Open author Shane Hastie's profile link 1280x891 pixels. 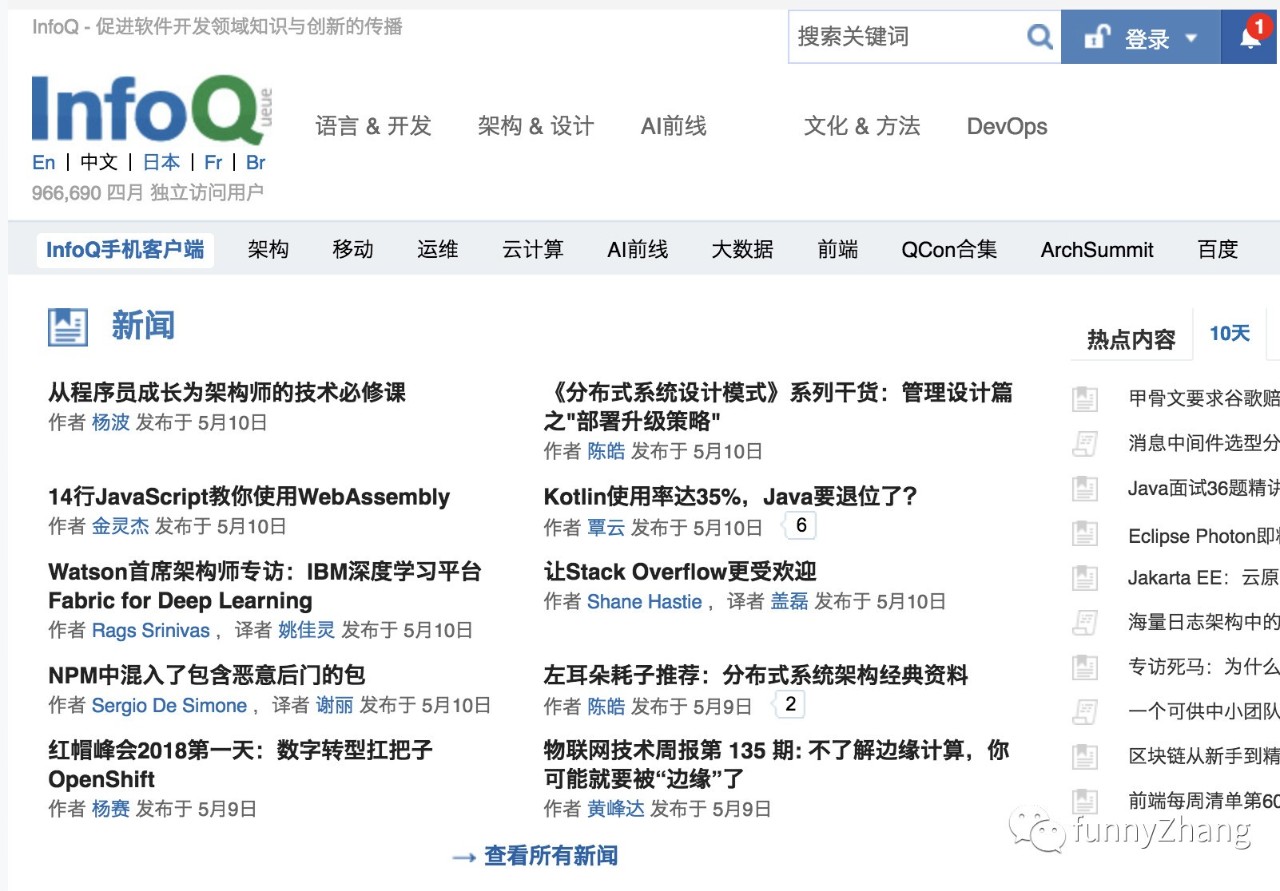coord(645,601)
